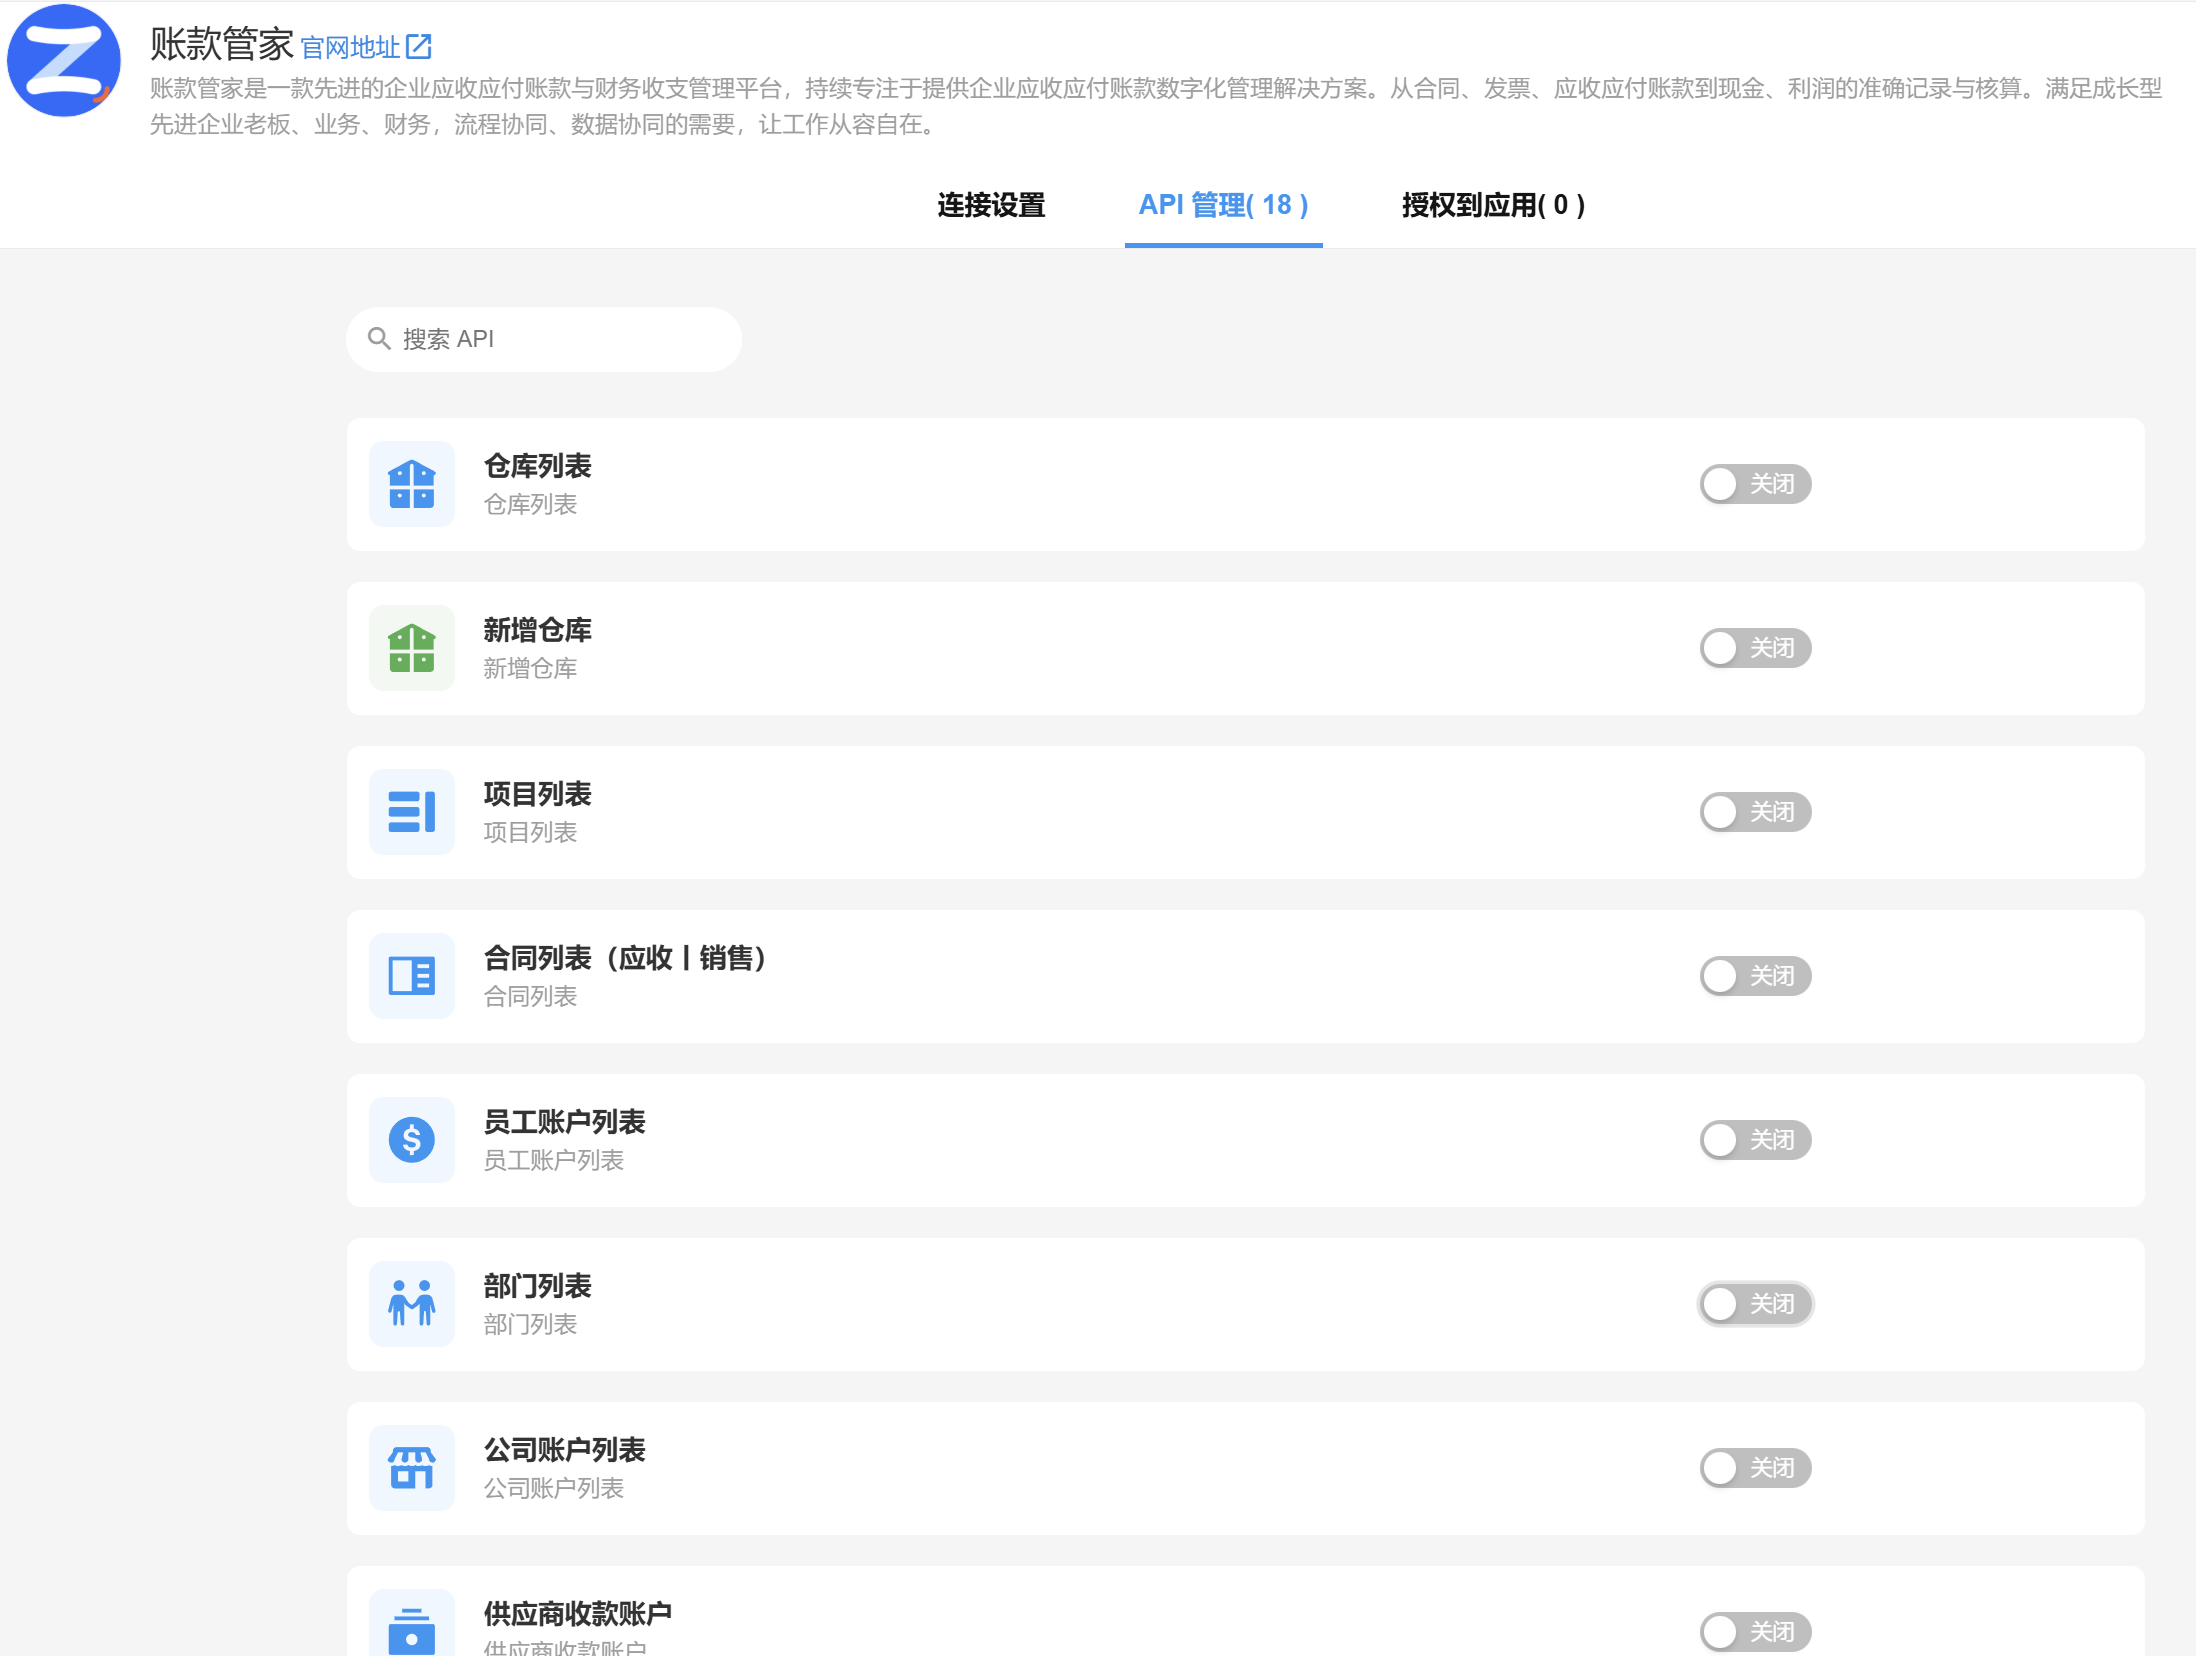Image resolution: width=2196 pixels, height=1656 pixels.
Task: Select the 公司账户列表 title
Action: tap(565, 1450)
